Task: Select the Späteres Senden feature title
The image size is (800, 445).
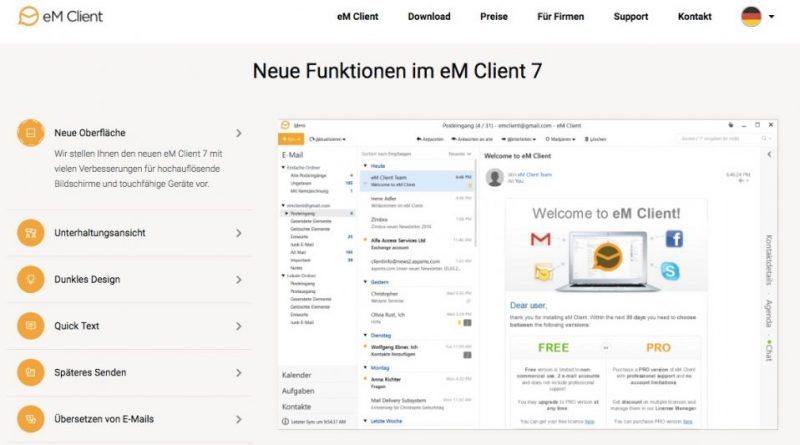Action: pyautogui.click(x=90, y=373)
